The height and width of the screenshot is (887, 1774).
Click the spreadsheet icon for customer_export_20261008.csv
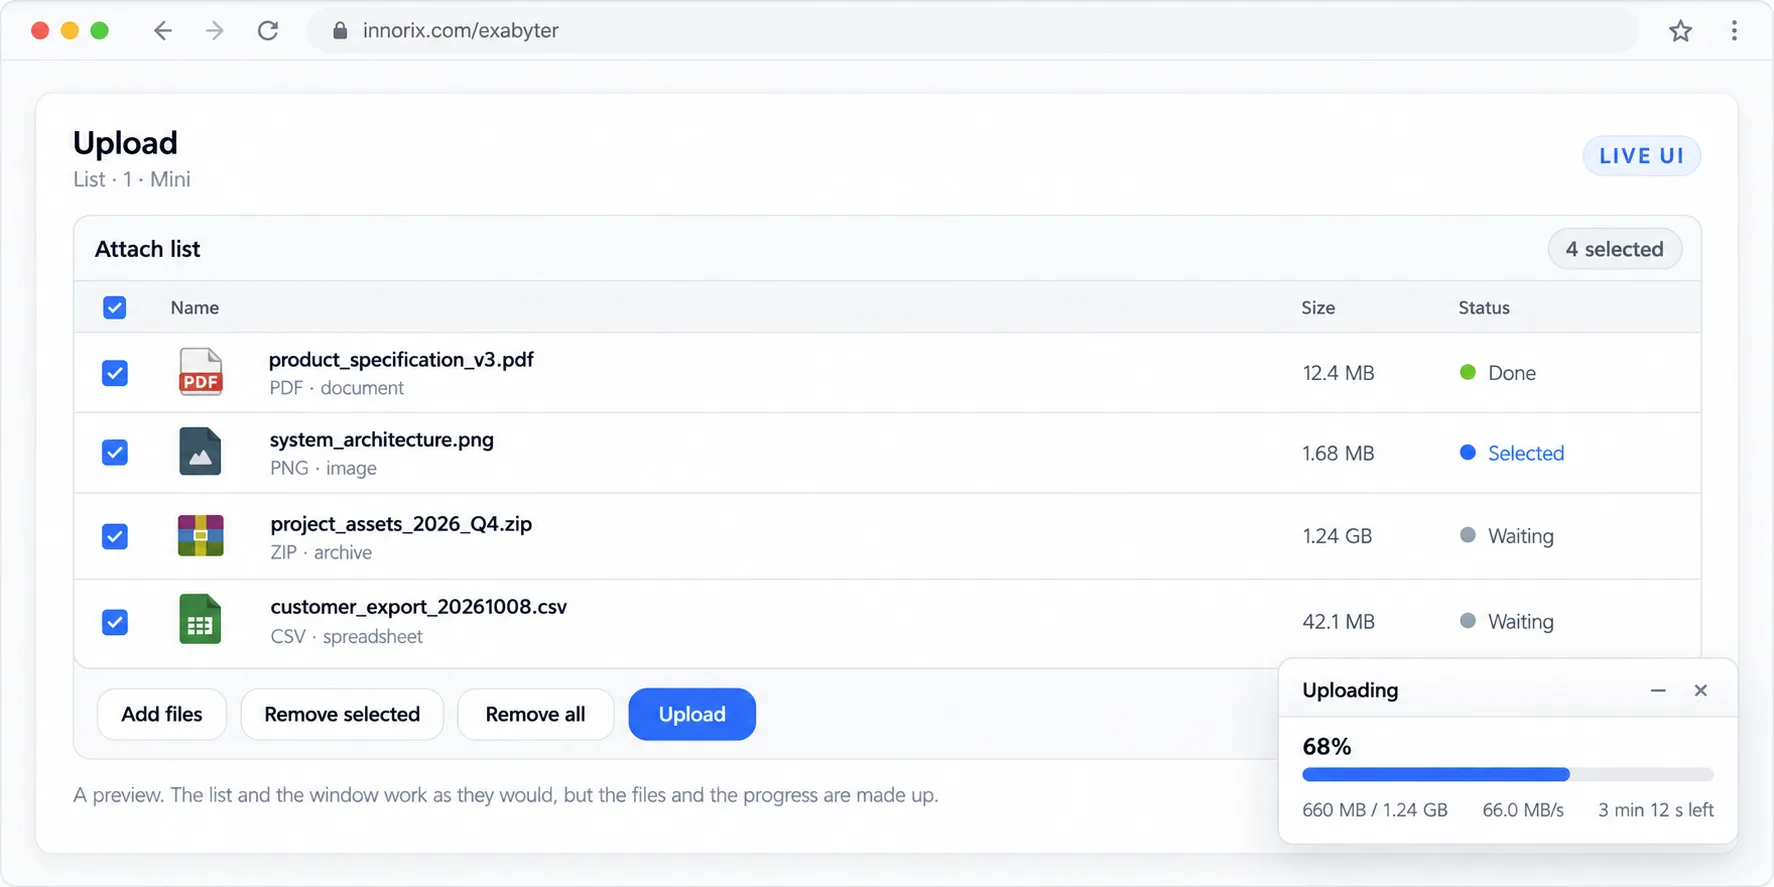click(x=200, y=620)
